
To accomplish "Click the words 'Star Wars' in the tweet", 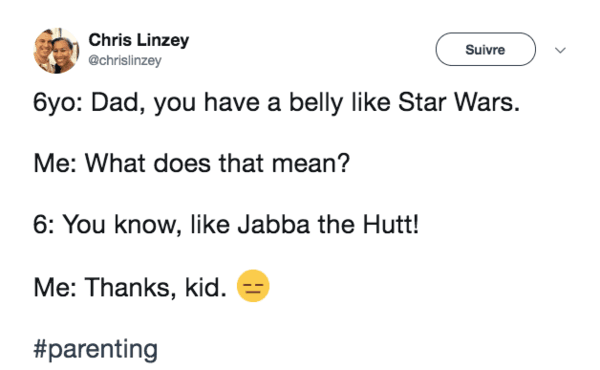I will [x=459, y=102].
